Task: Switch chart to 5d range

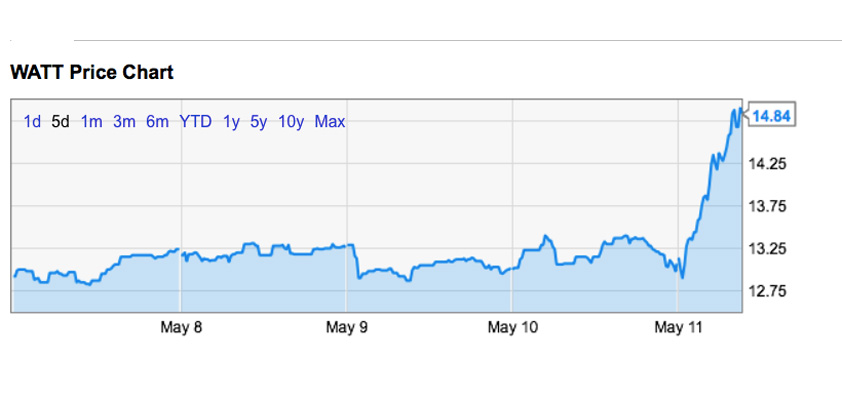Action: (x=60, y=122)
